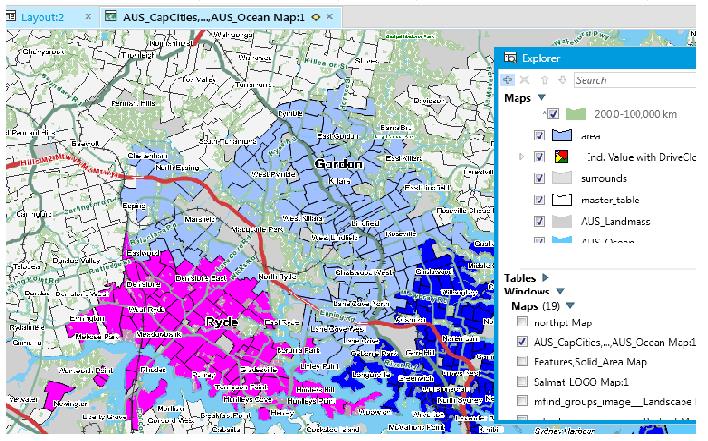Select AUS_CapCities,...,AUS_Ocean Map:1 in Windows list
Image resolution: width=708 pixels, height=441 pixels.
[615, 342]
